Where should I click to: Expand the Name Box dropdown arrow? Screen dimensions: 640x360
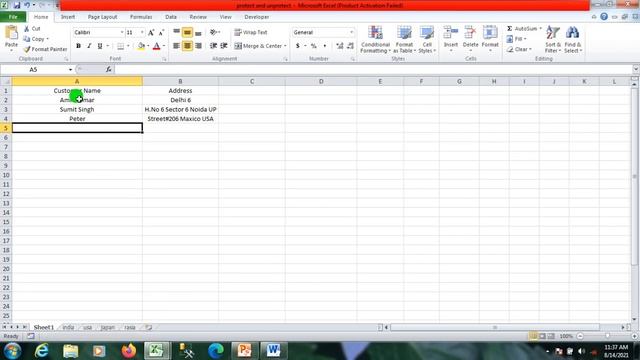point(70,70)
